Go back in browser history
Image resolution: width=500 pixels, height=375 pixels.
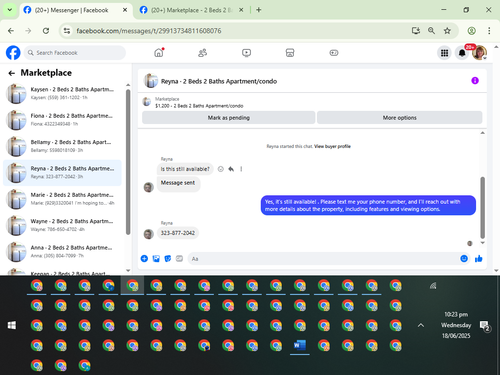tap(11, 31)
